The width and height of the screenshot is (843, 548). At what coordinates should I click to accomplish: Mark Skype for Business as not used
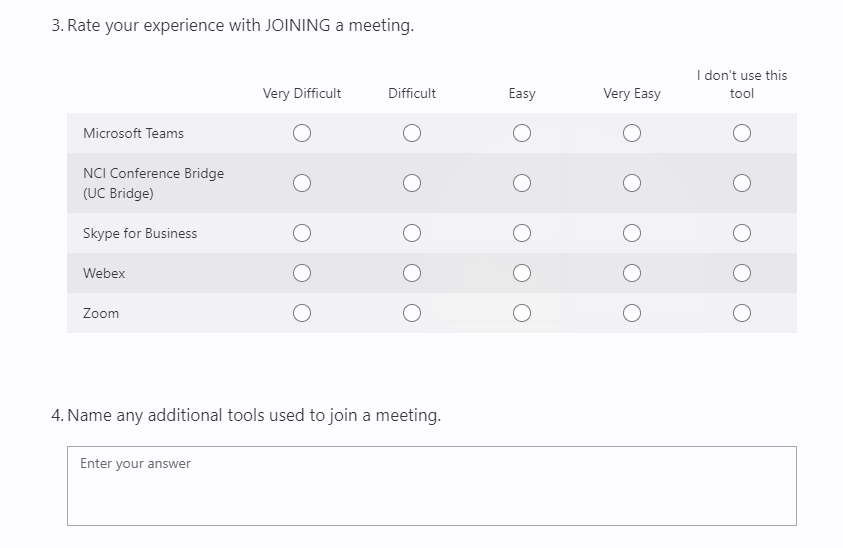(742, 233)
